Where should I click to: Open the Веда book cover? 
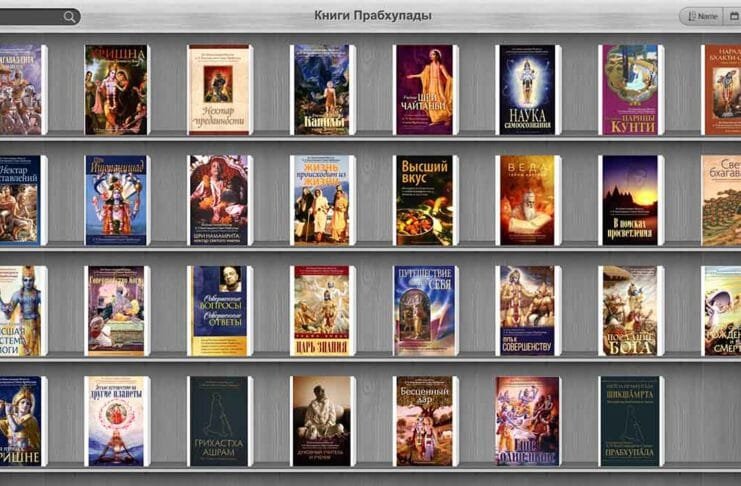point(528,200)
